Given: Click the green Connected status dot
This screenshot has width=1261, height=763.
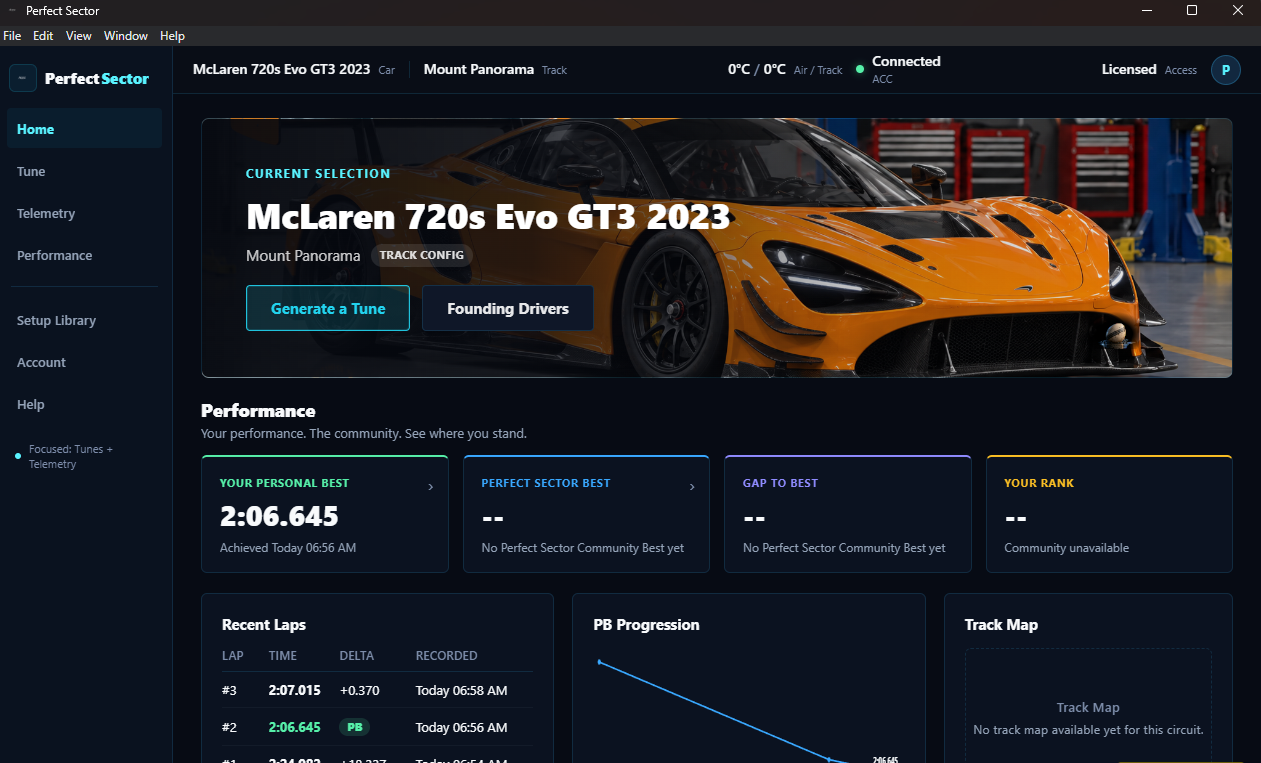Looking at the screenshot, I should pyautogui.click(x=859, y=69).
